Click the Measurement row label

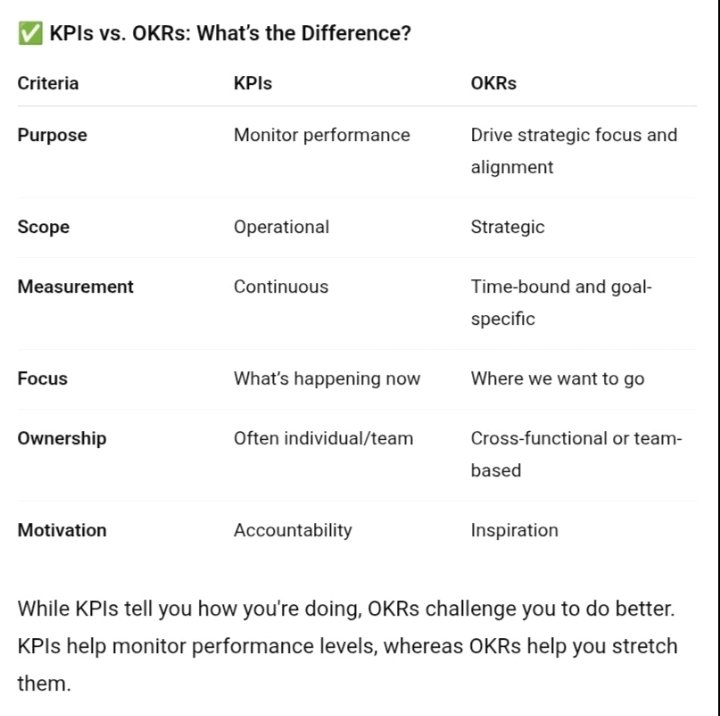click(x=75, y=287)
